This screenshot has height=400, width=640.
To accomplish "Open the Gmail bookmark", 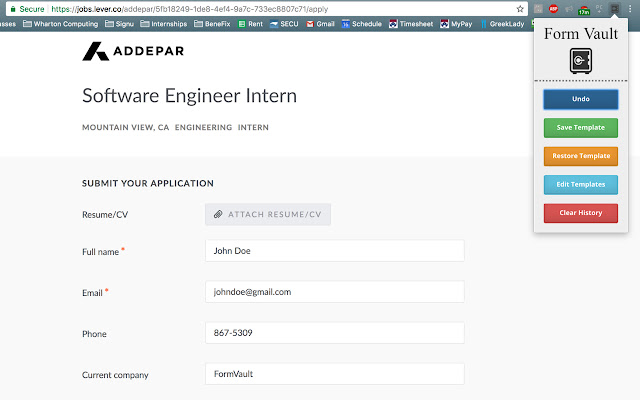I will tap(320, 24).
